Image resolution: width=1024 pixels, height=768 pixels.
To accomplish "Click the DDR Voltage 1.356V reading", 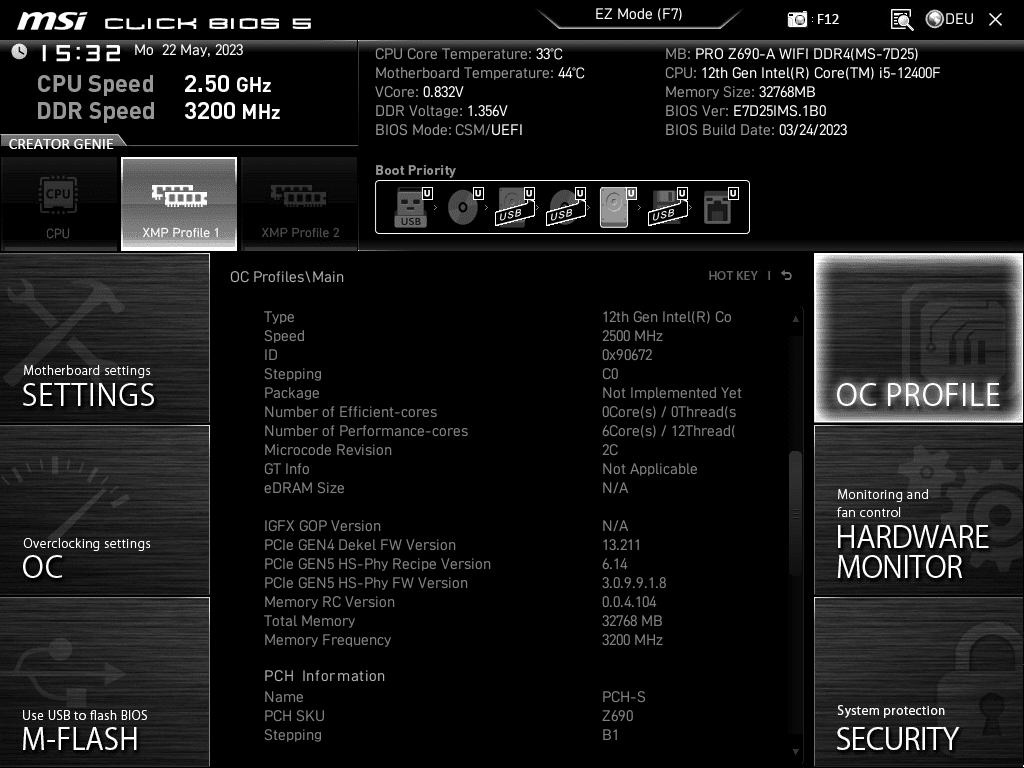I will click(x=441, y=111).
